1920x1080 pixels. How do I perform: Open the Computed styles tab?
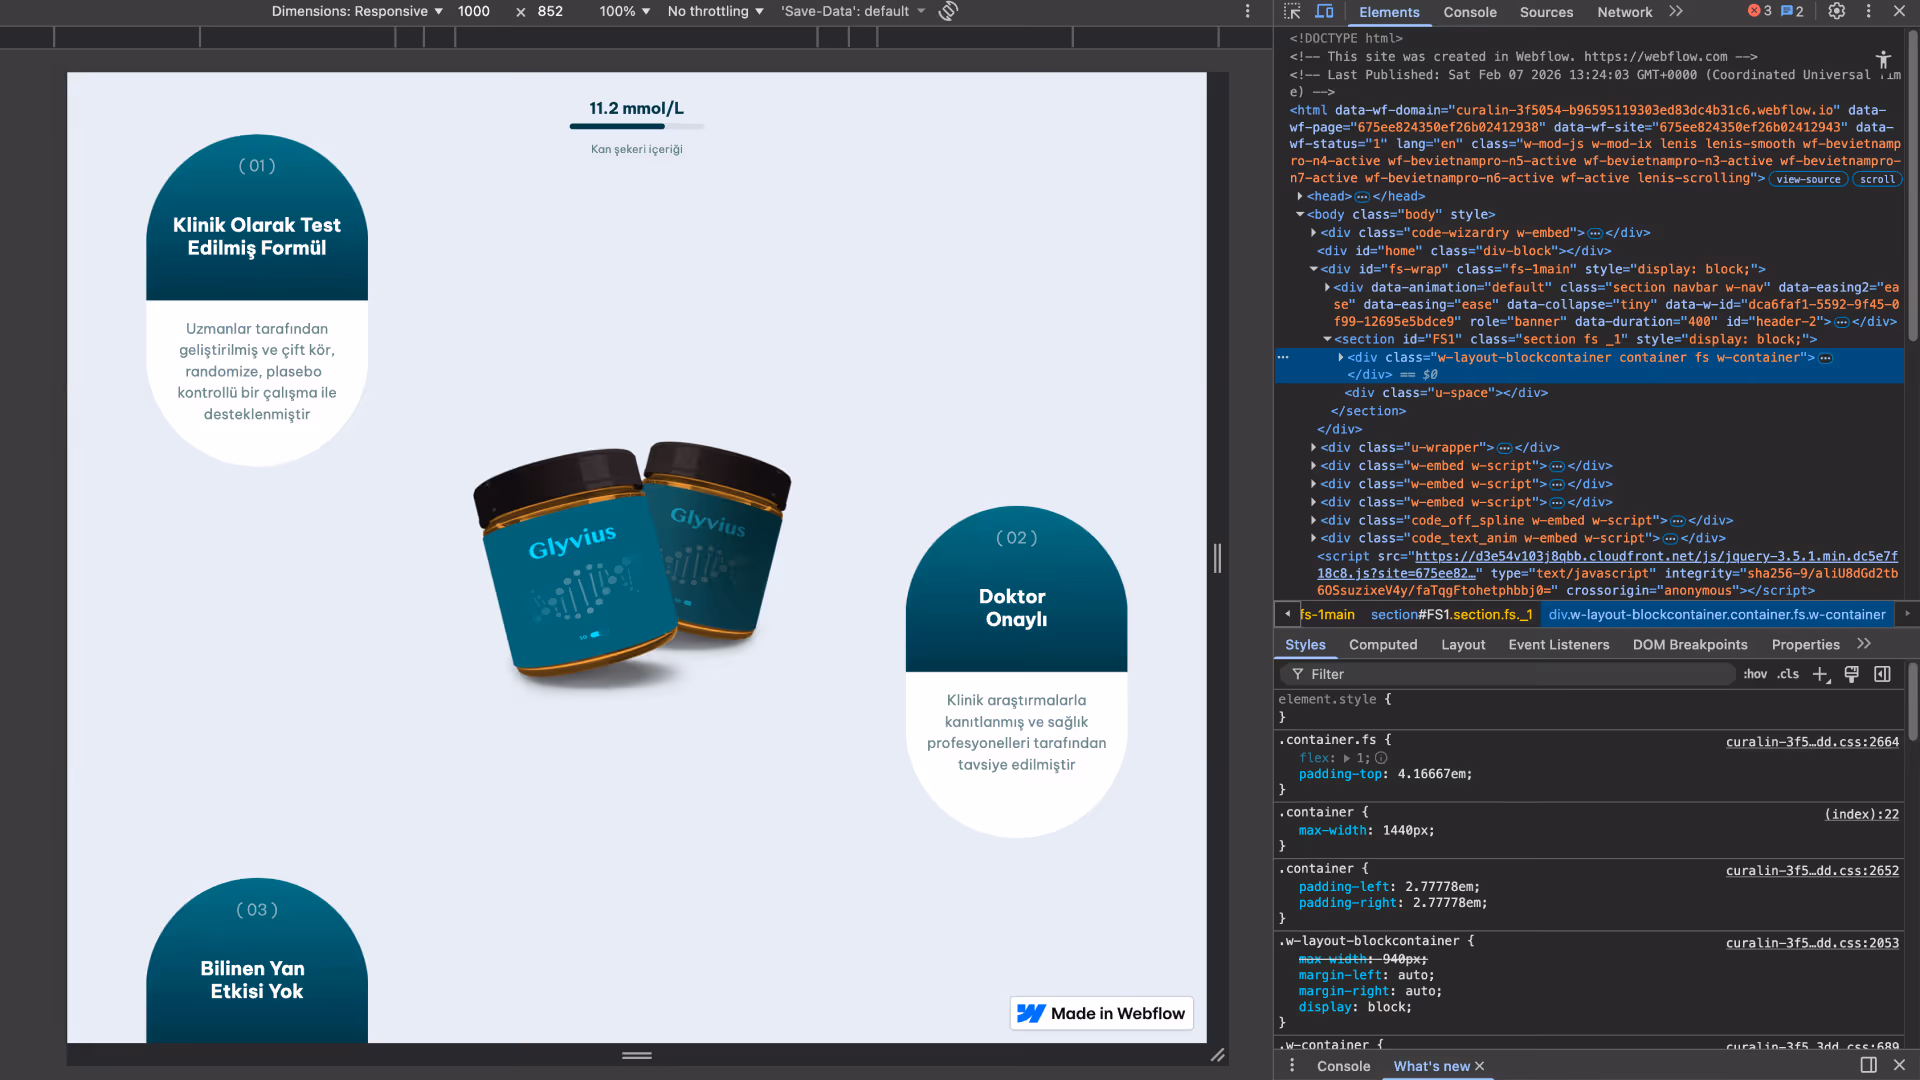tap(1383, 645)
